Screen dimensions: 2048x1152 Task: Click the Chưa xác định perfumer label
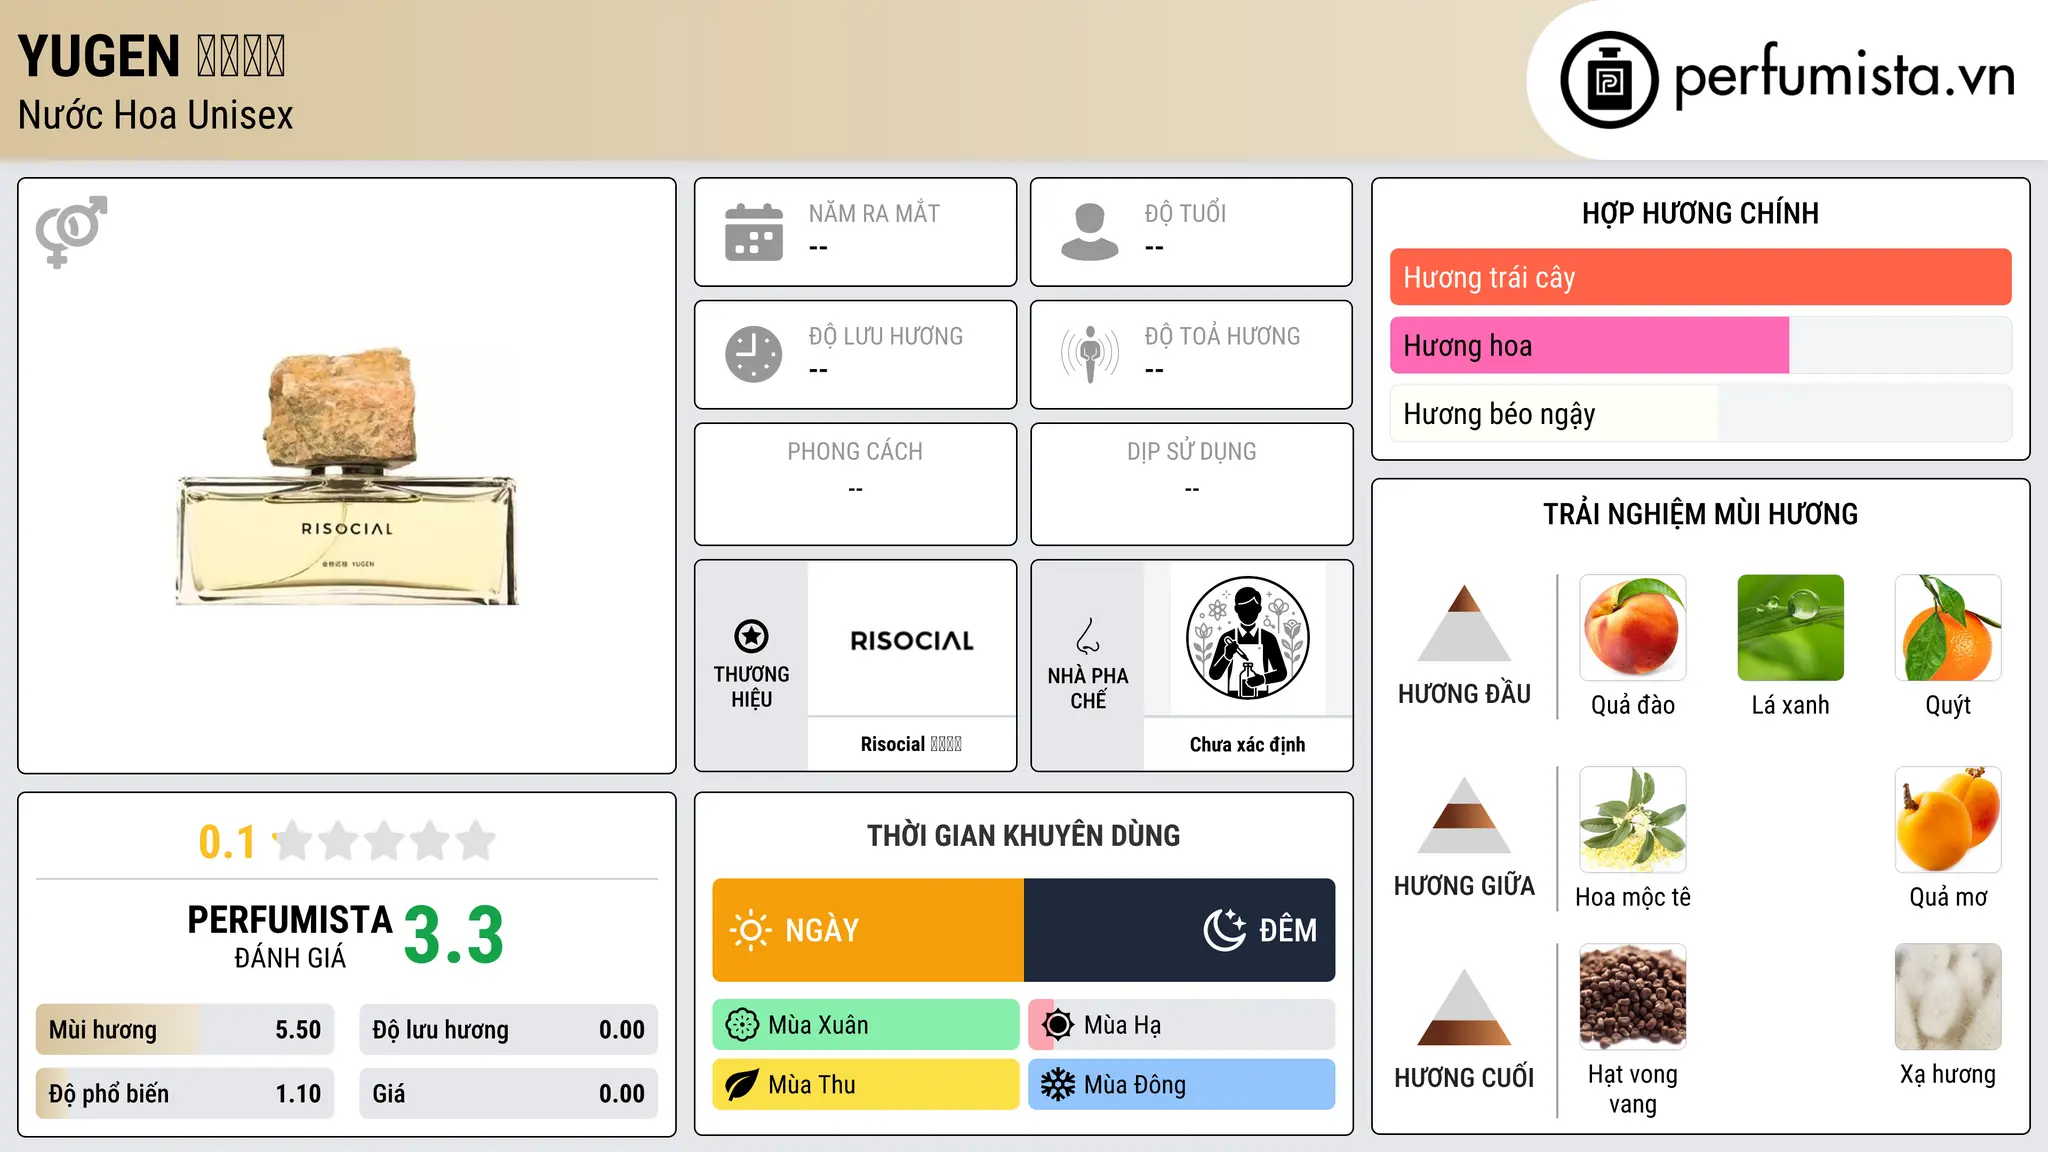[1247, 744]
